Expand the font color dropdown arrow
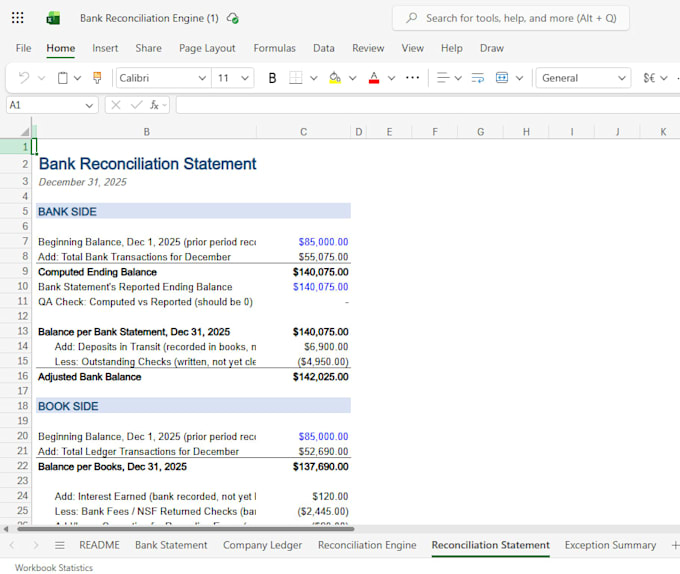 tap(392, 78)
